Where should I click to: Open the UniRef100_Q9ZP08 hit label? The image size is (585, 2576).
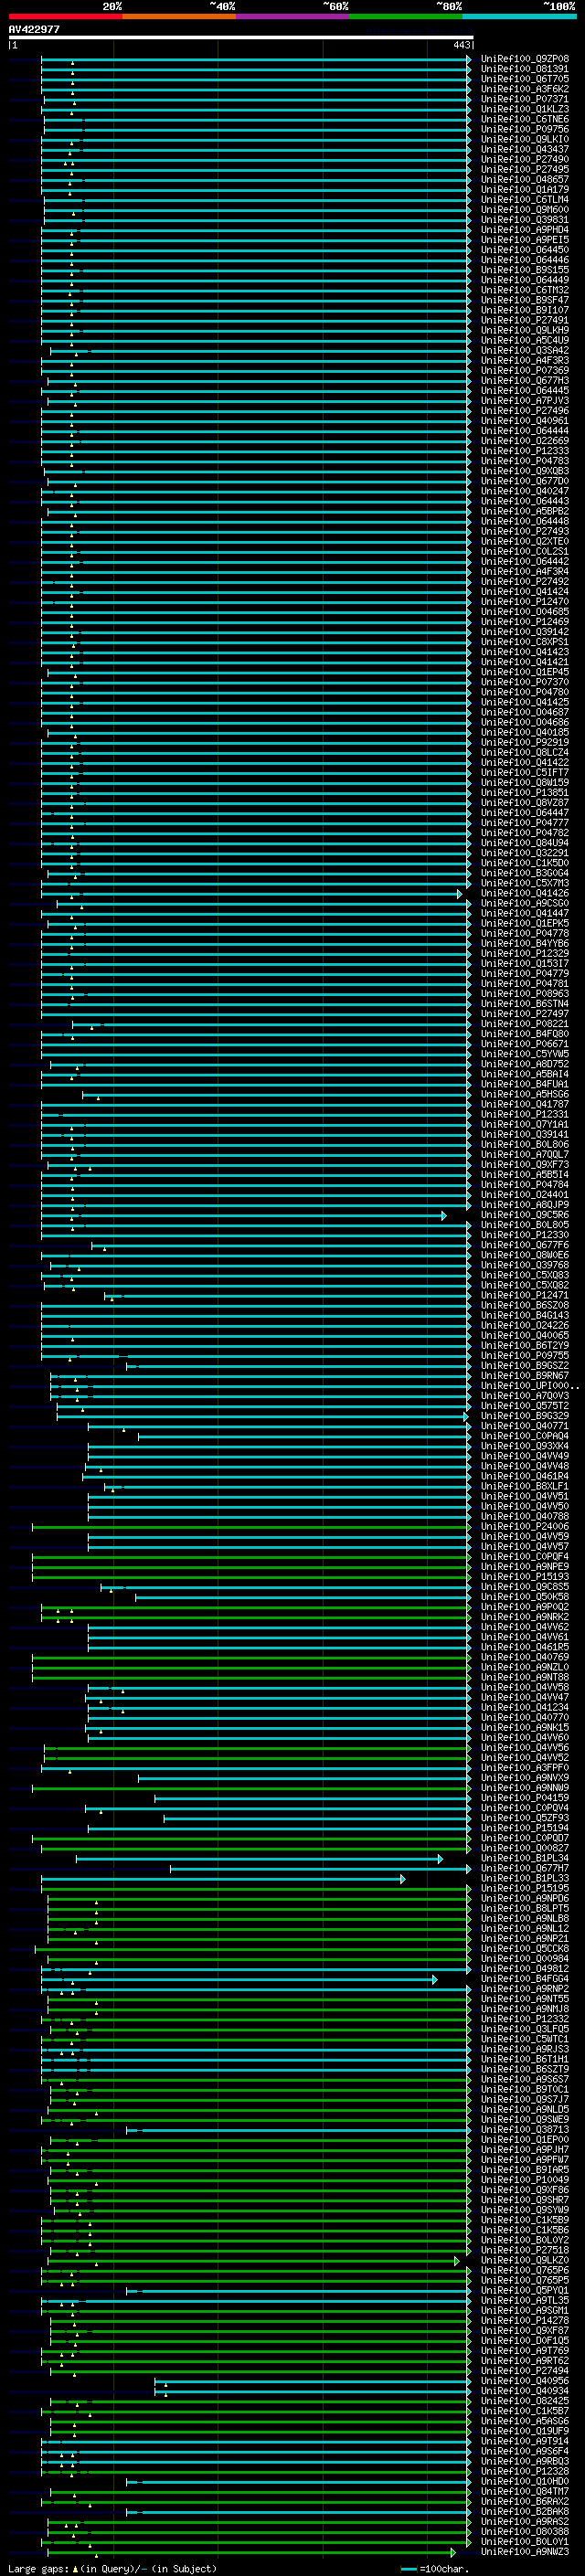tap(525, 59)
